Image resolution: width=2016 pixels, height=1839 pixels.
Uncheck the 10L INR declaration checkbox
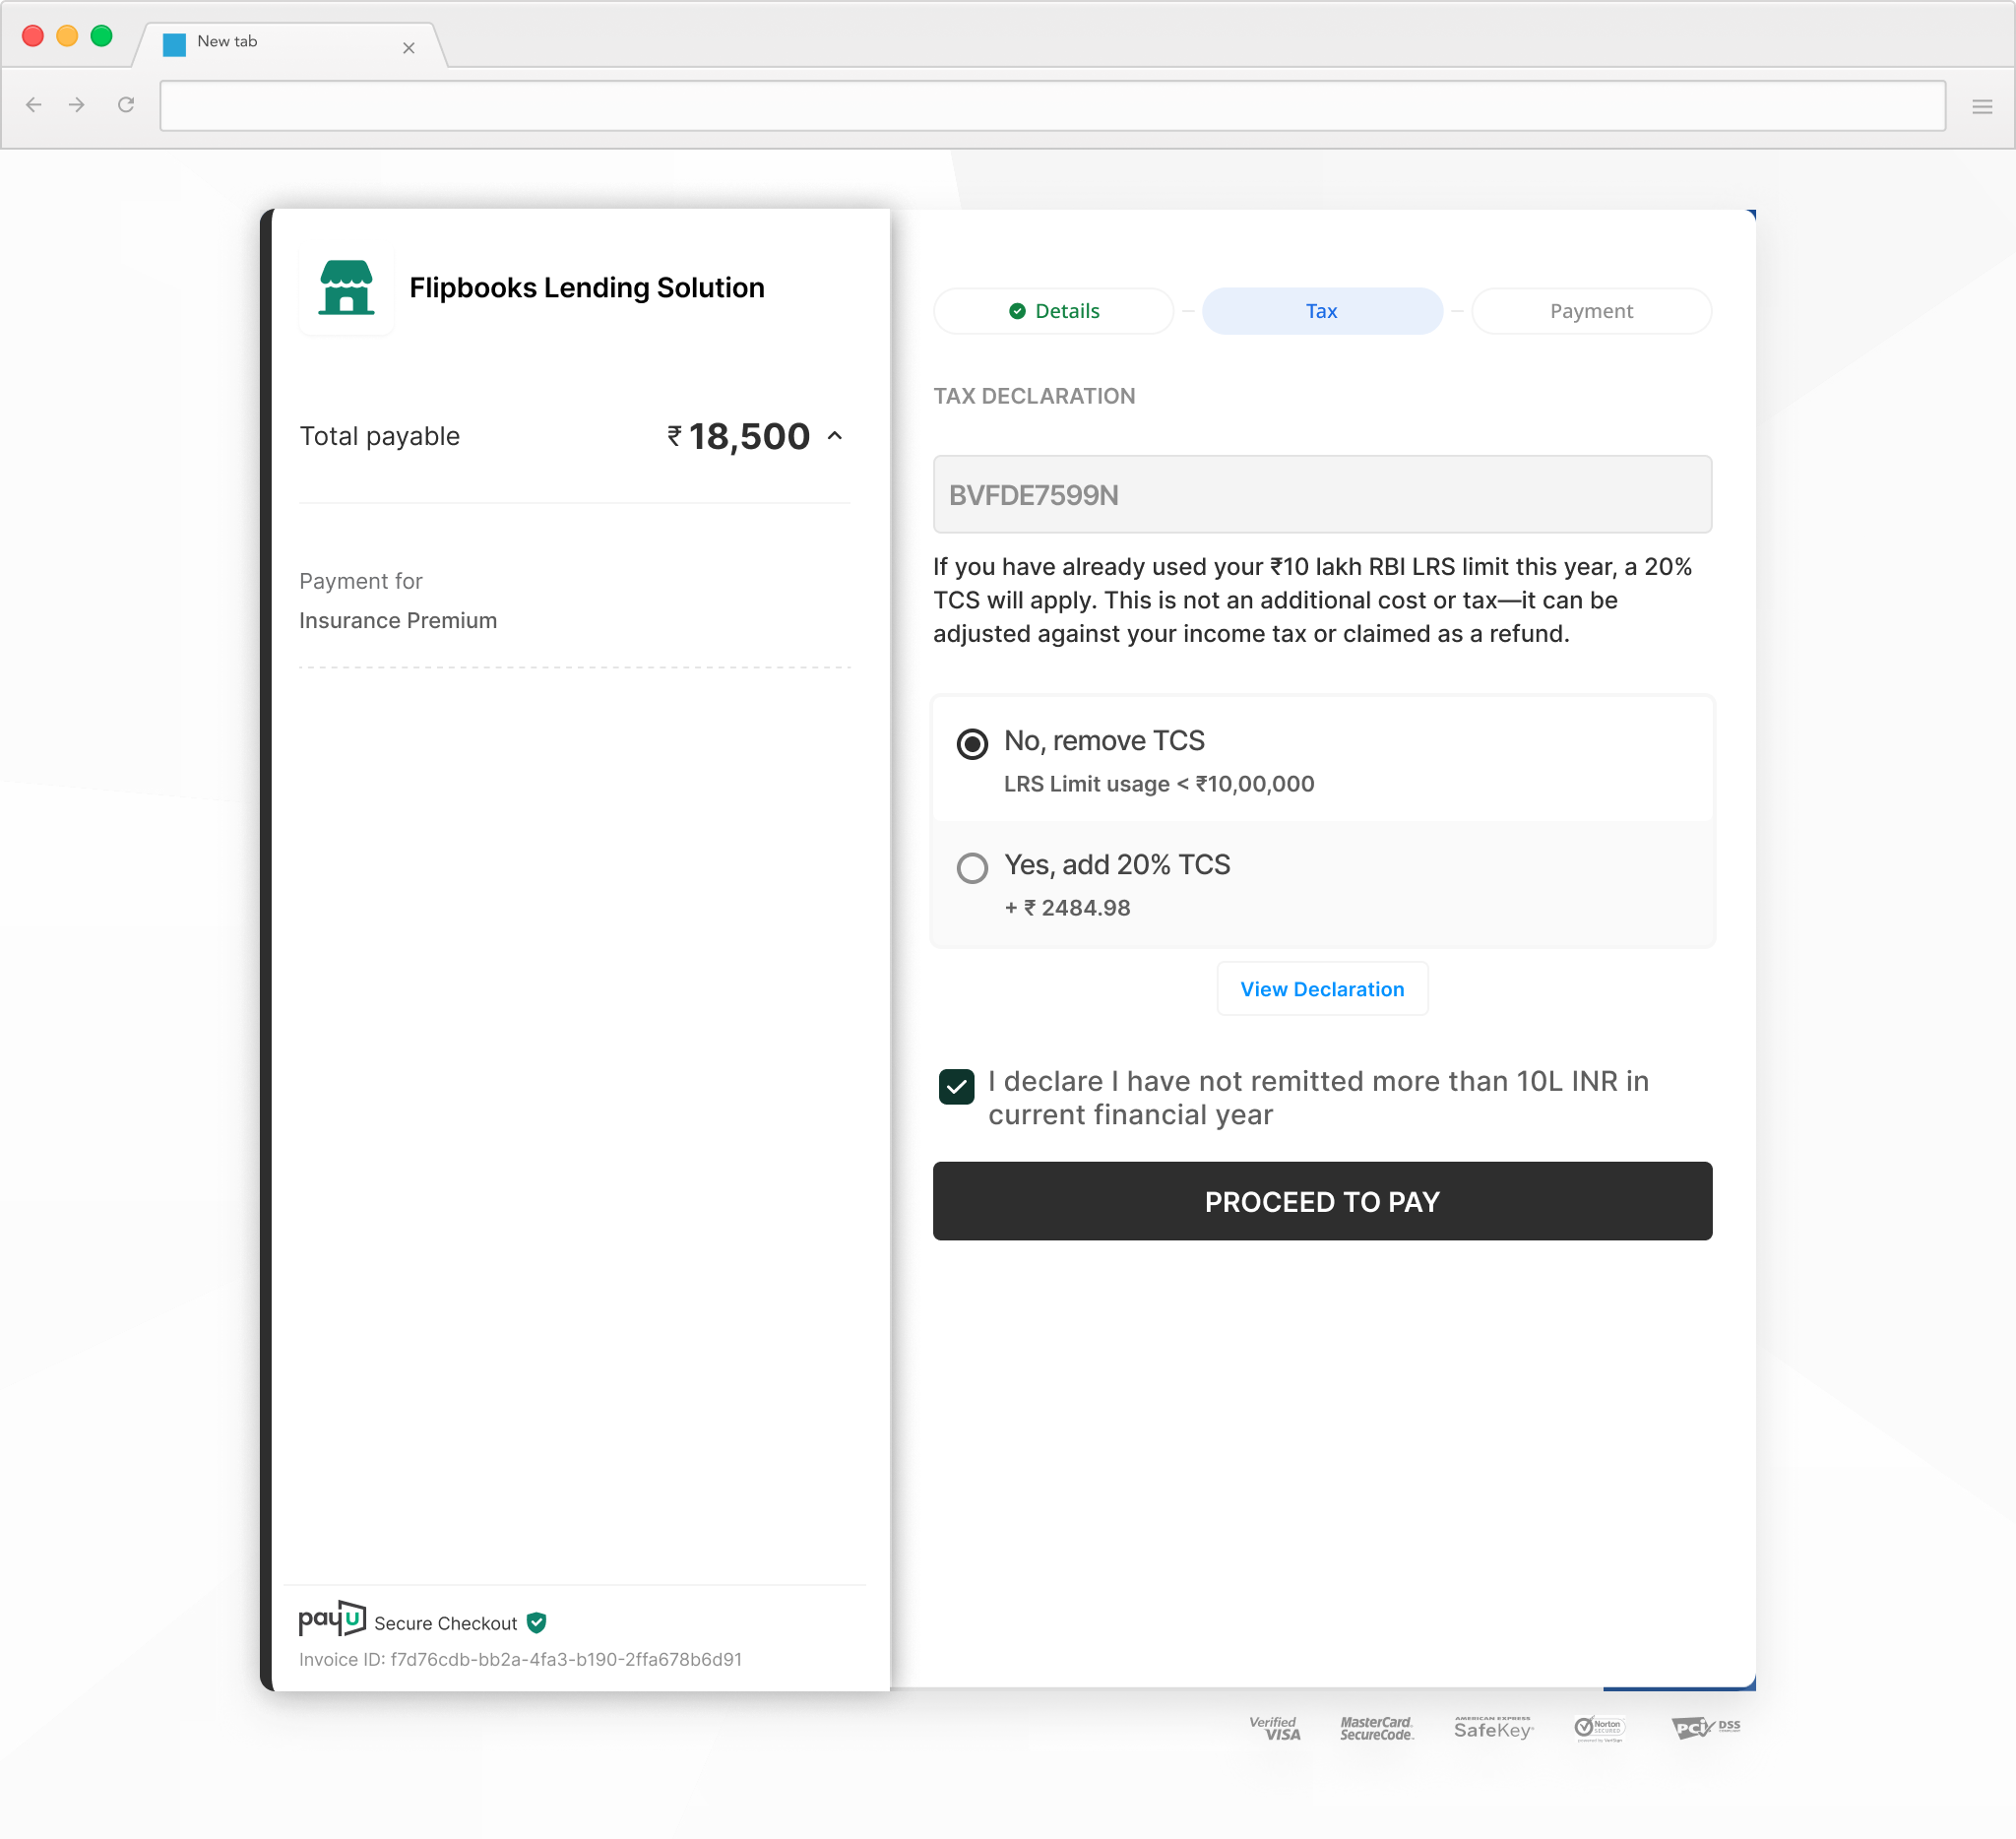pos(956,1087)
